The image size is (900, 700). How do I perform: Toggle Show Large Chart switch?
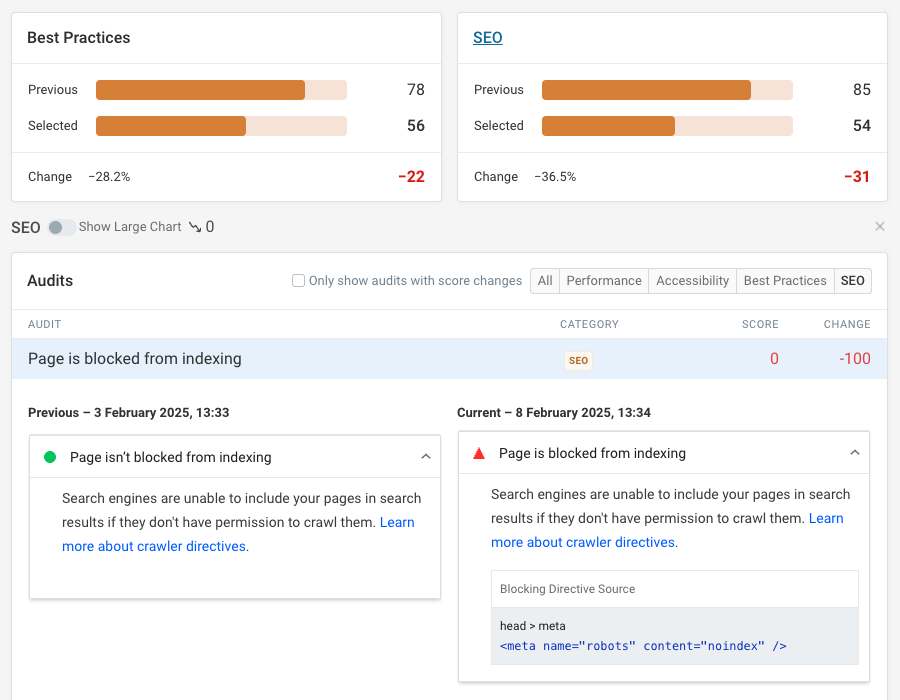coord(61,227)
